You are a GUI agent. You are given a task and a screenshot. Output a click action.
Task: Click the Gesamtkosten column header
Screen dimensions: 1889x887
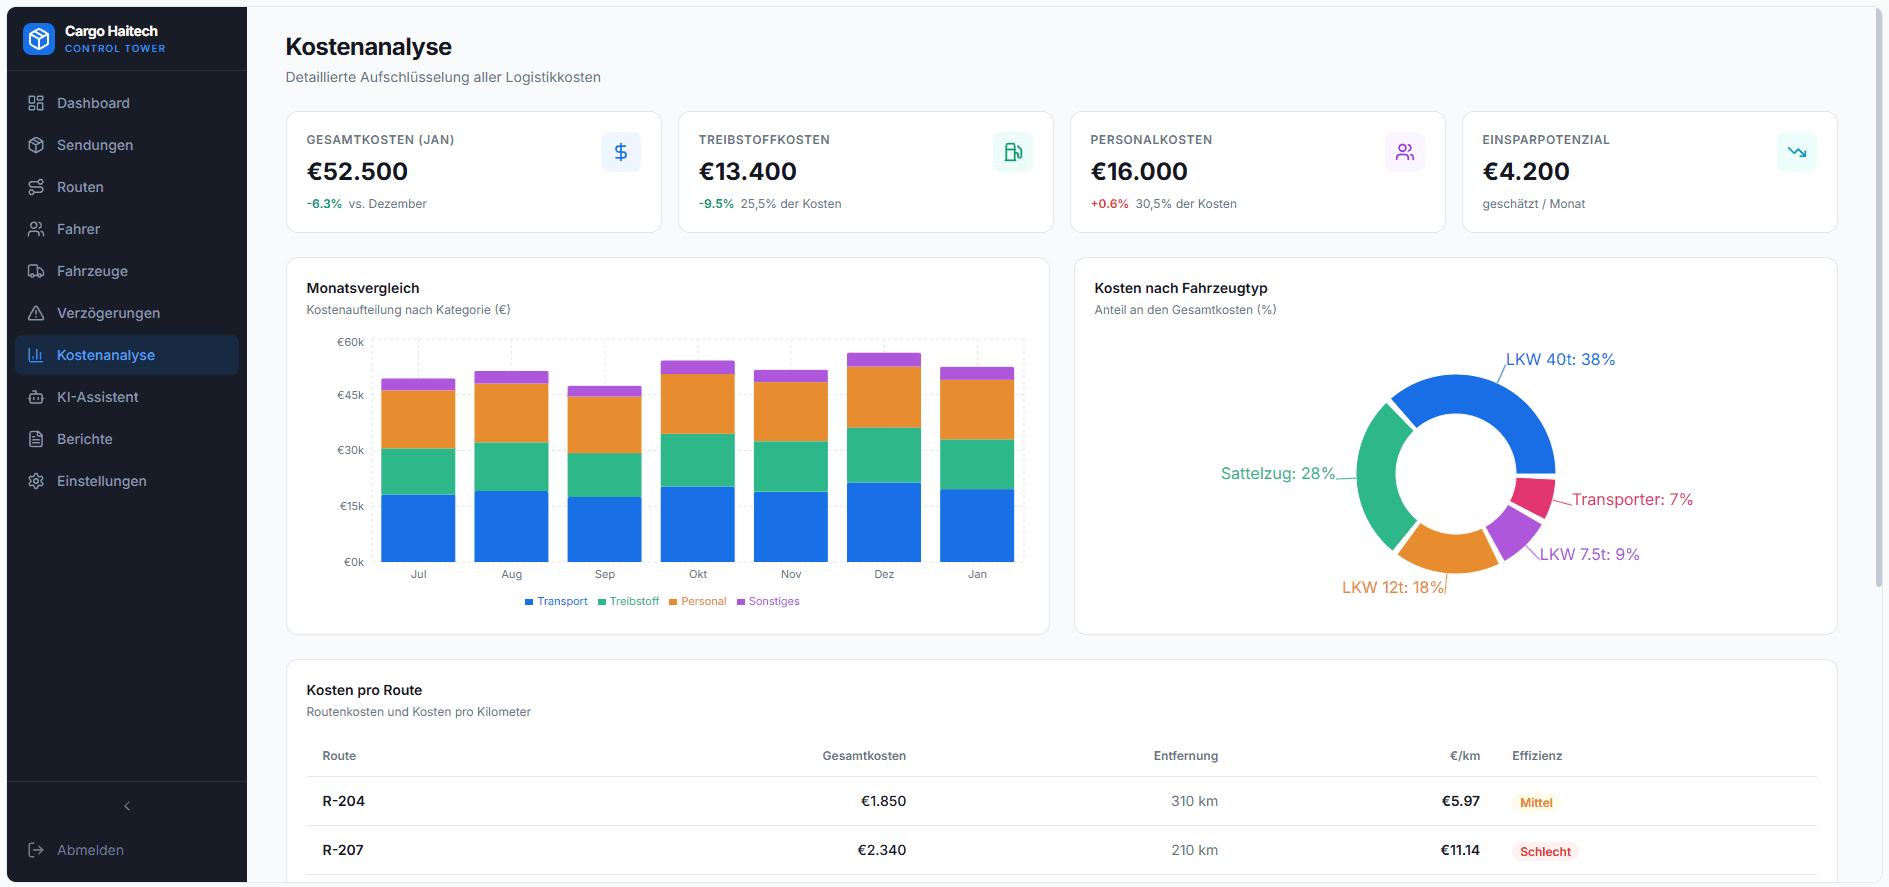[864, 756]
